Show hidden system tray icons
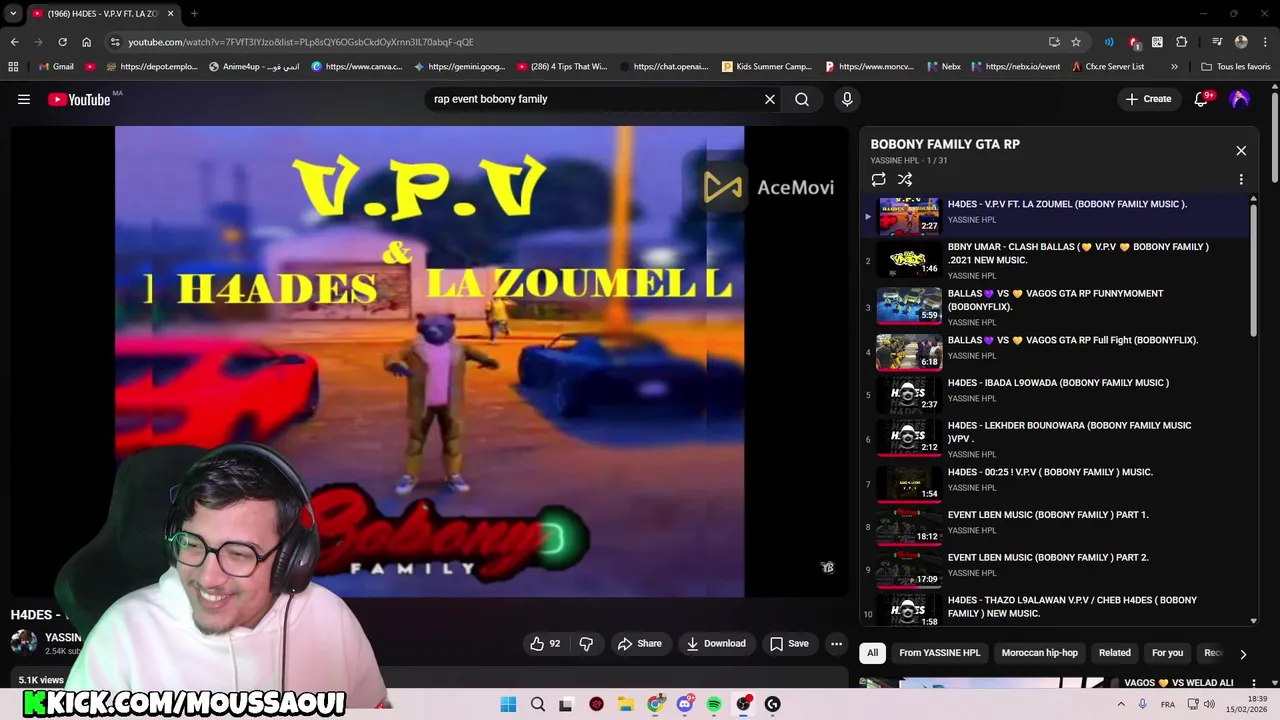This screenshot has width=1280, height=720. [1119, 704]
